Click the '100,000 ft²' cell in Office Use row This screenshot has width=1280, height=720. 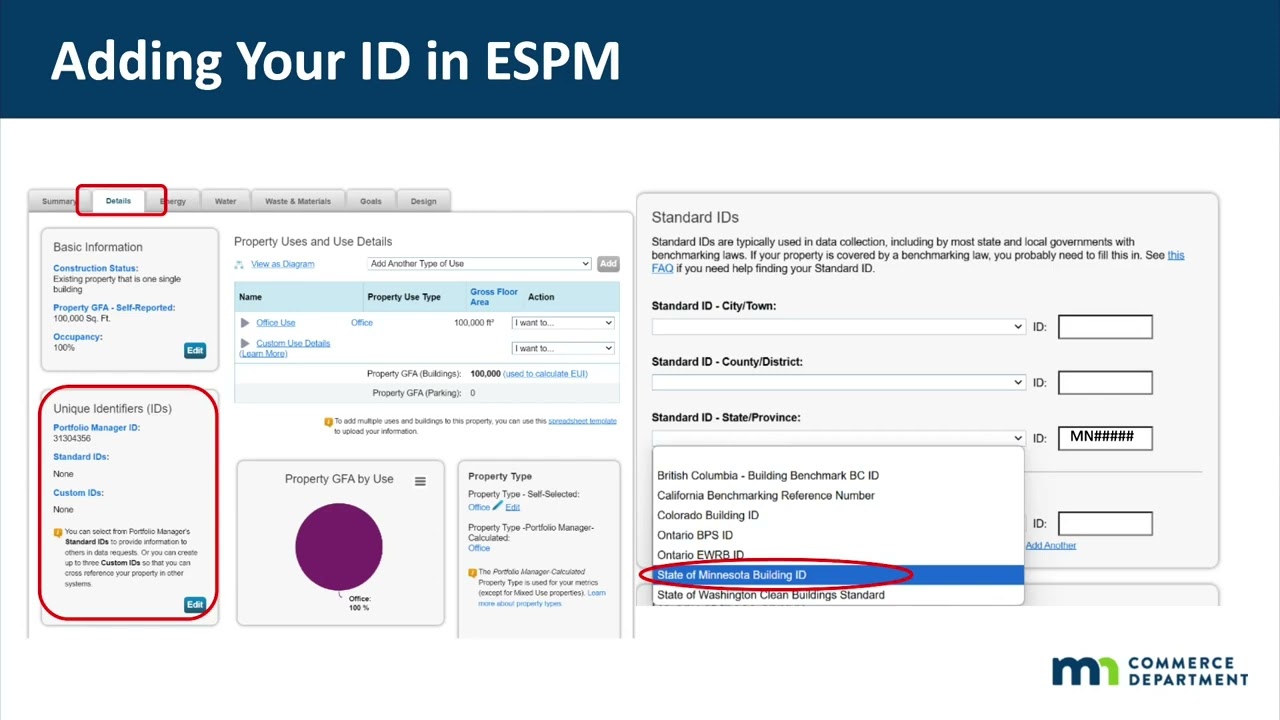(x=474, y=323)
